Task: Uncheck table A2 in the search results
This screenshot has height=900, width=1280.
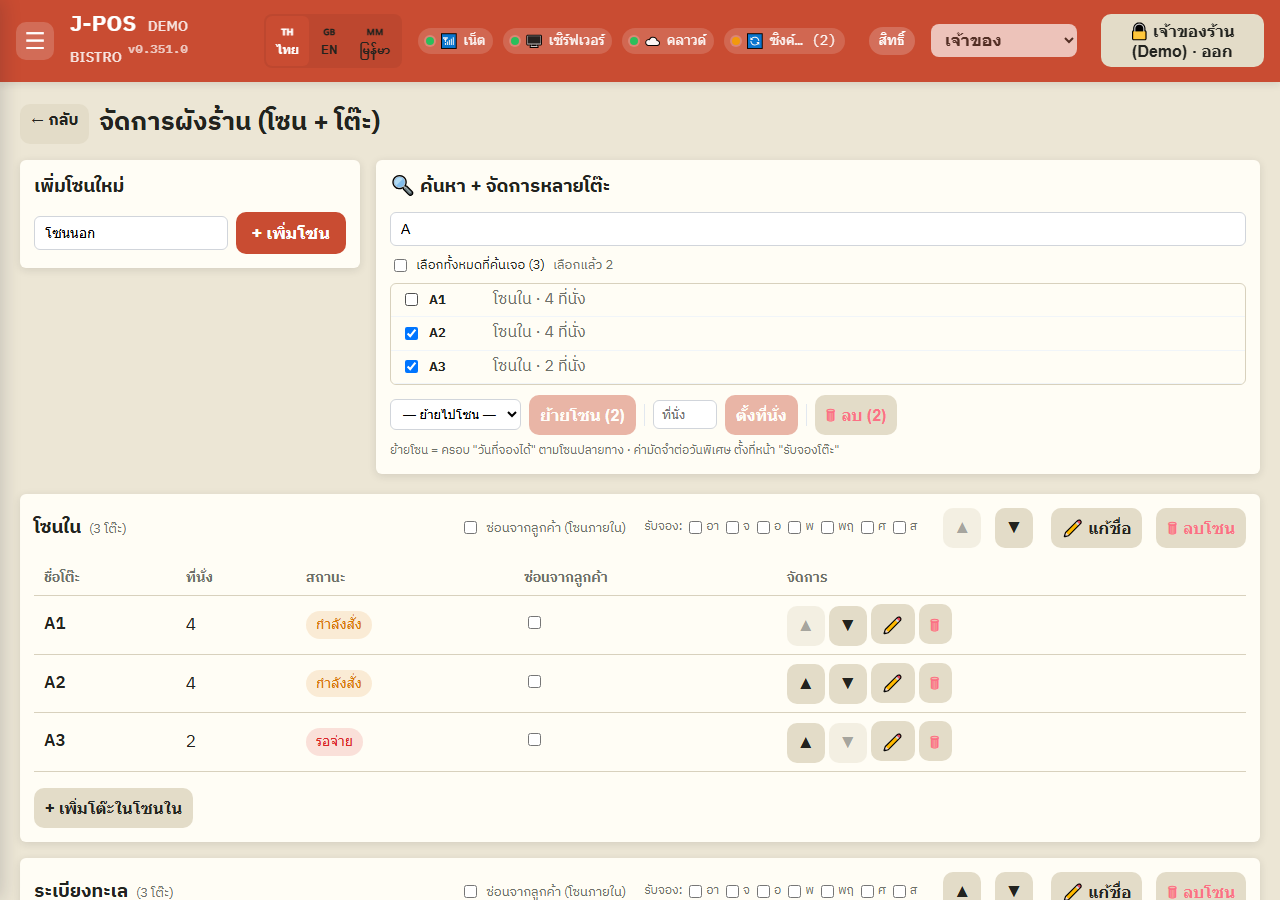Action: click(411, 333)
